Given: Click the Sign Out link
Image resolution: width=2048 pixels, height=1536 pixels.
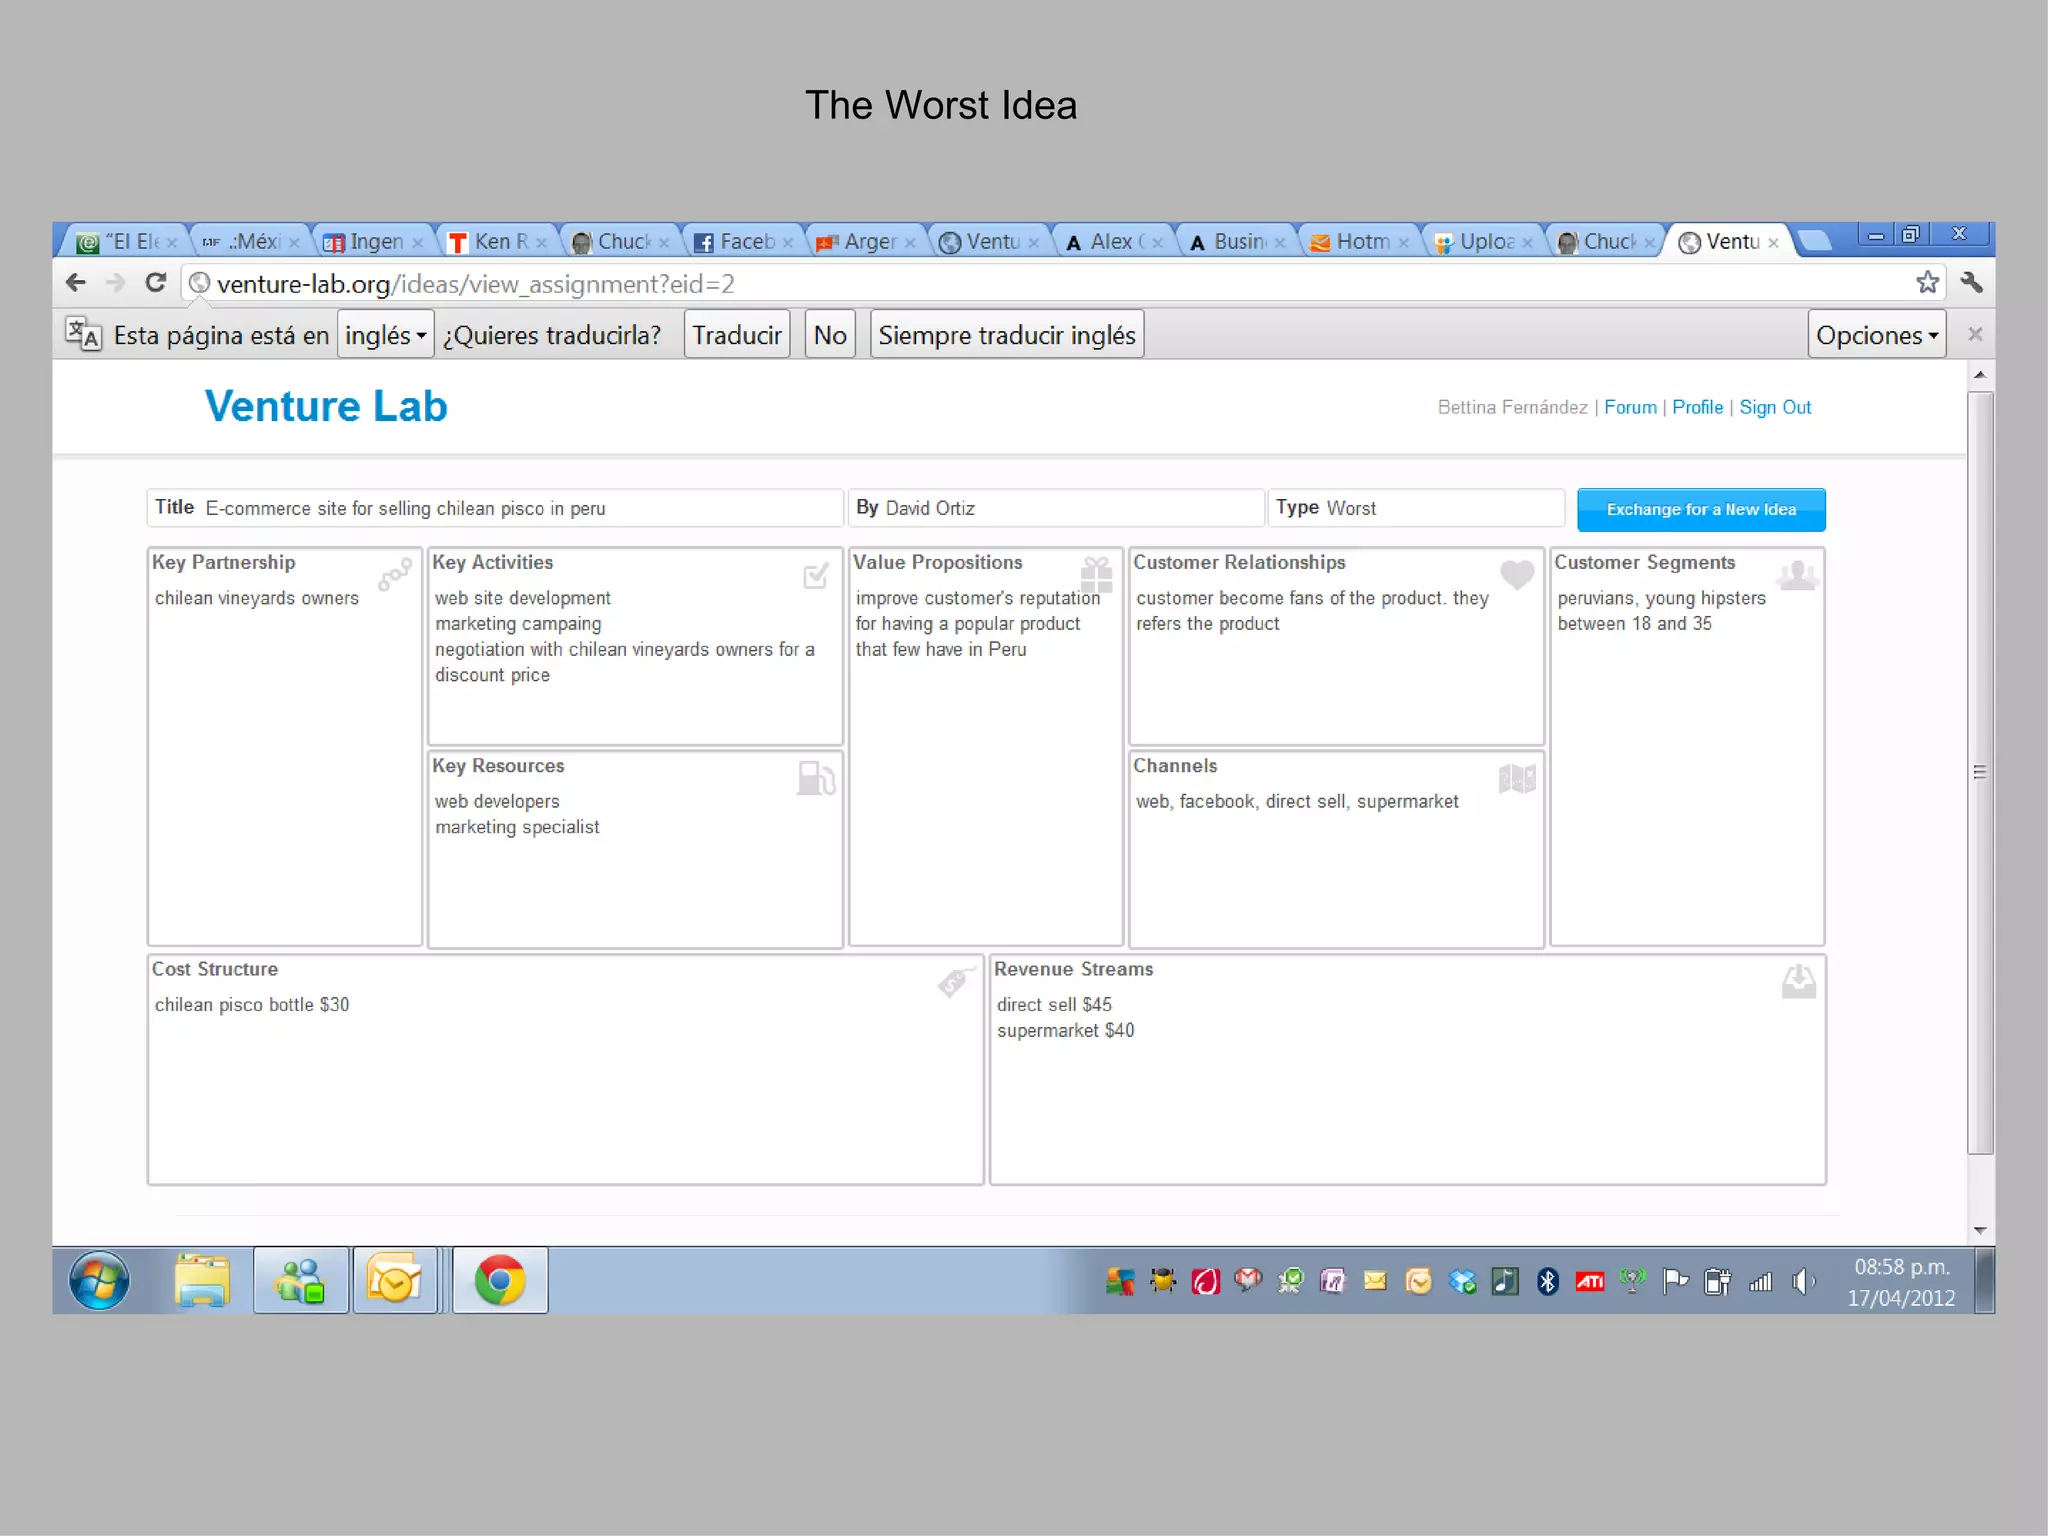Looking at the screenshot, I should [x=1774, y=407].
